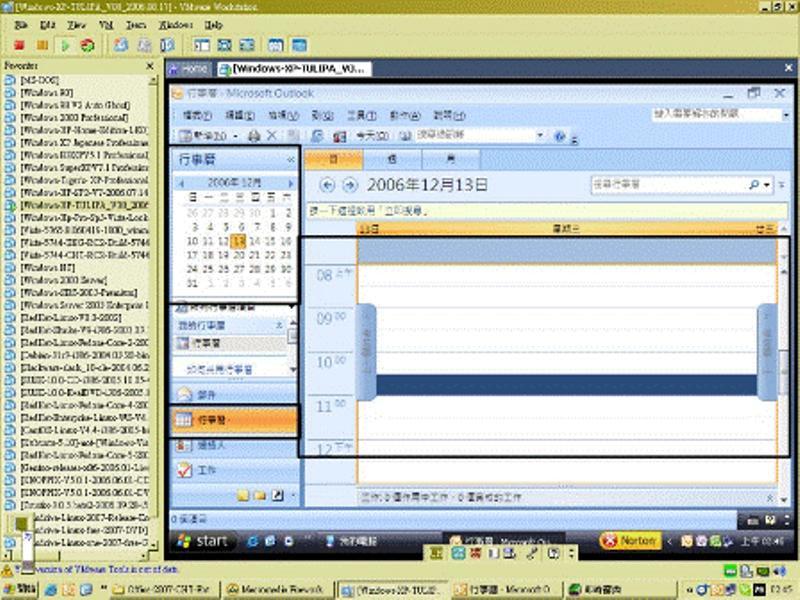Toggle the sidebar view icon in VMware toolbar

202,45
